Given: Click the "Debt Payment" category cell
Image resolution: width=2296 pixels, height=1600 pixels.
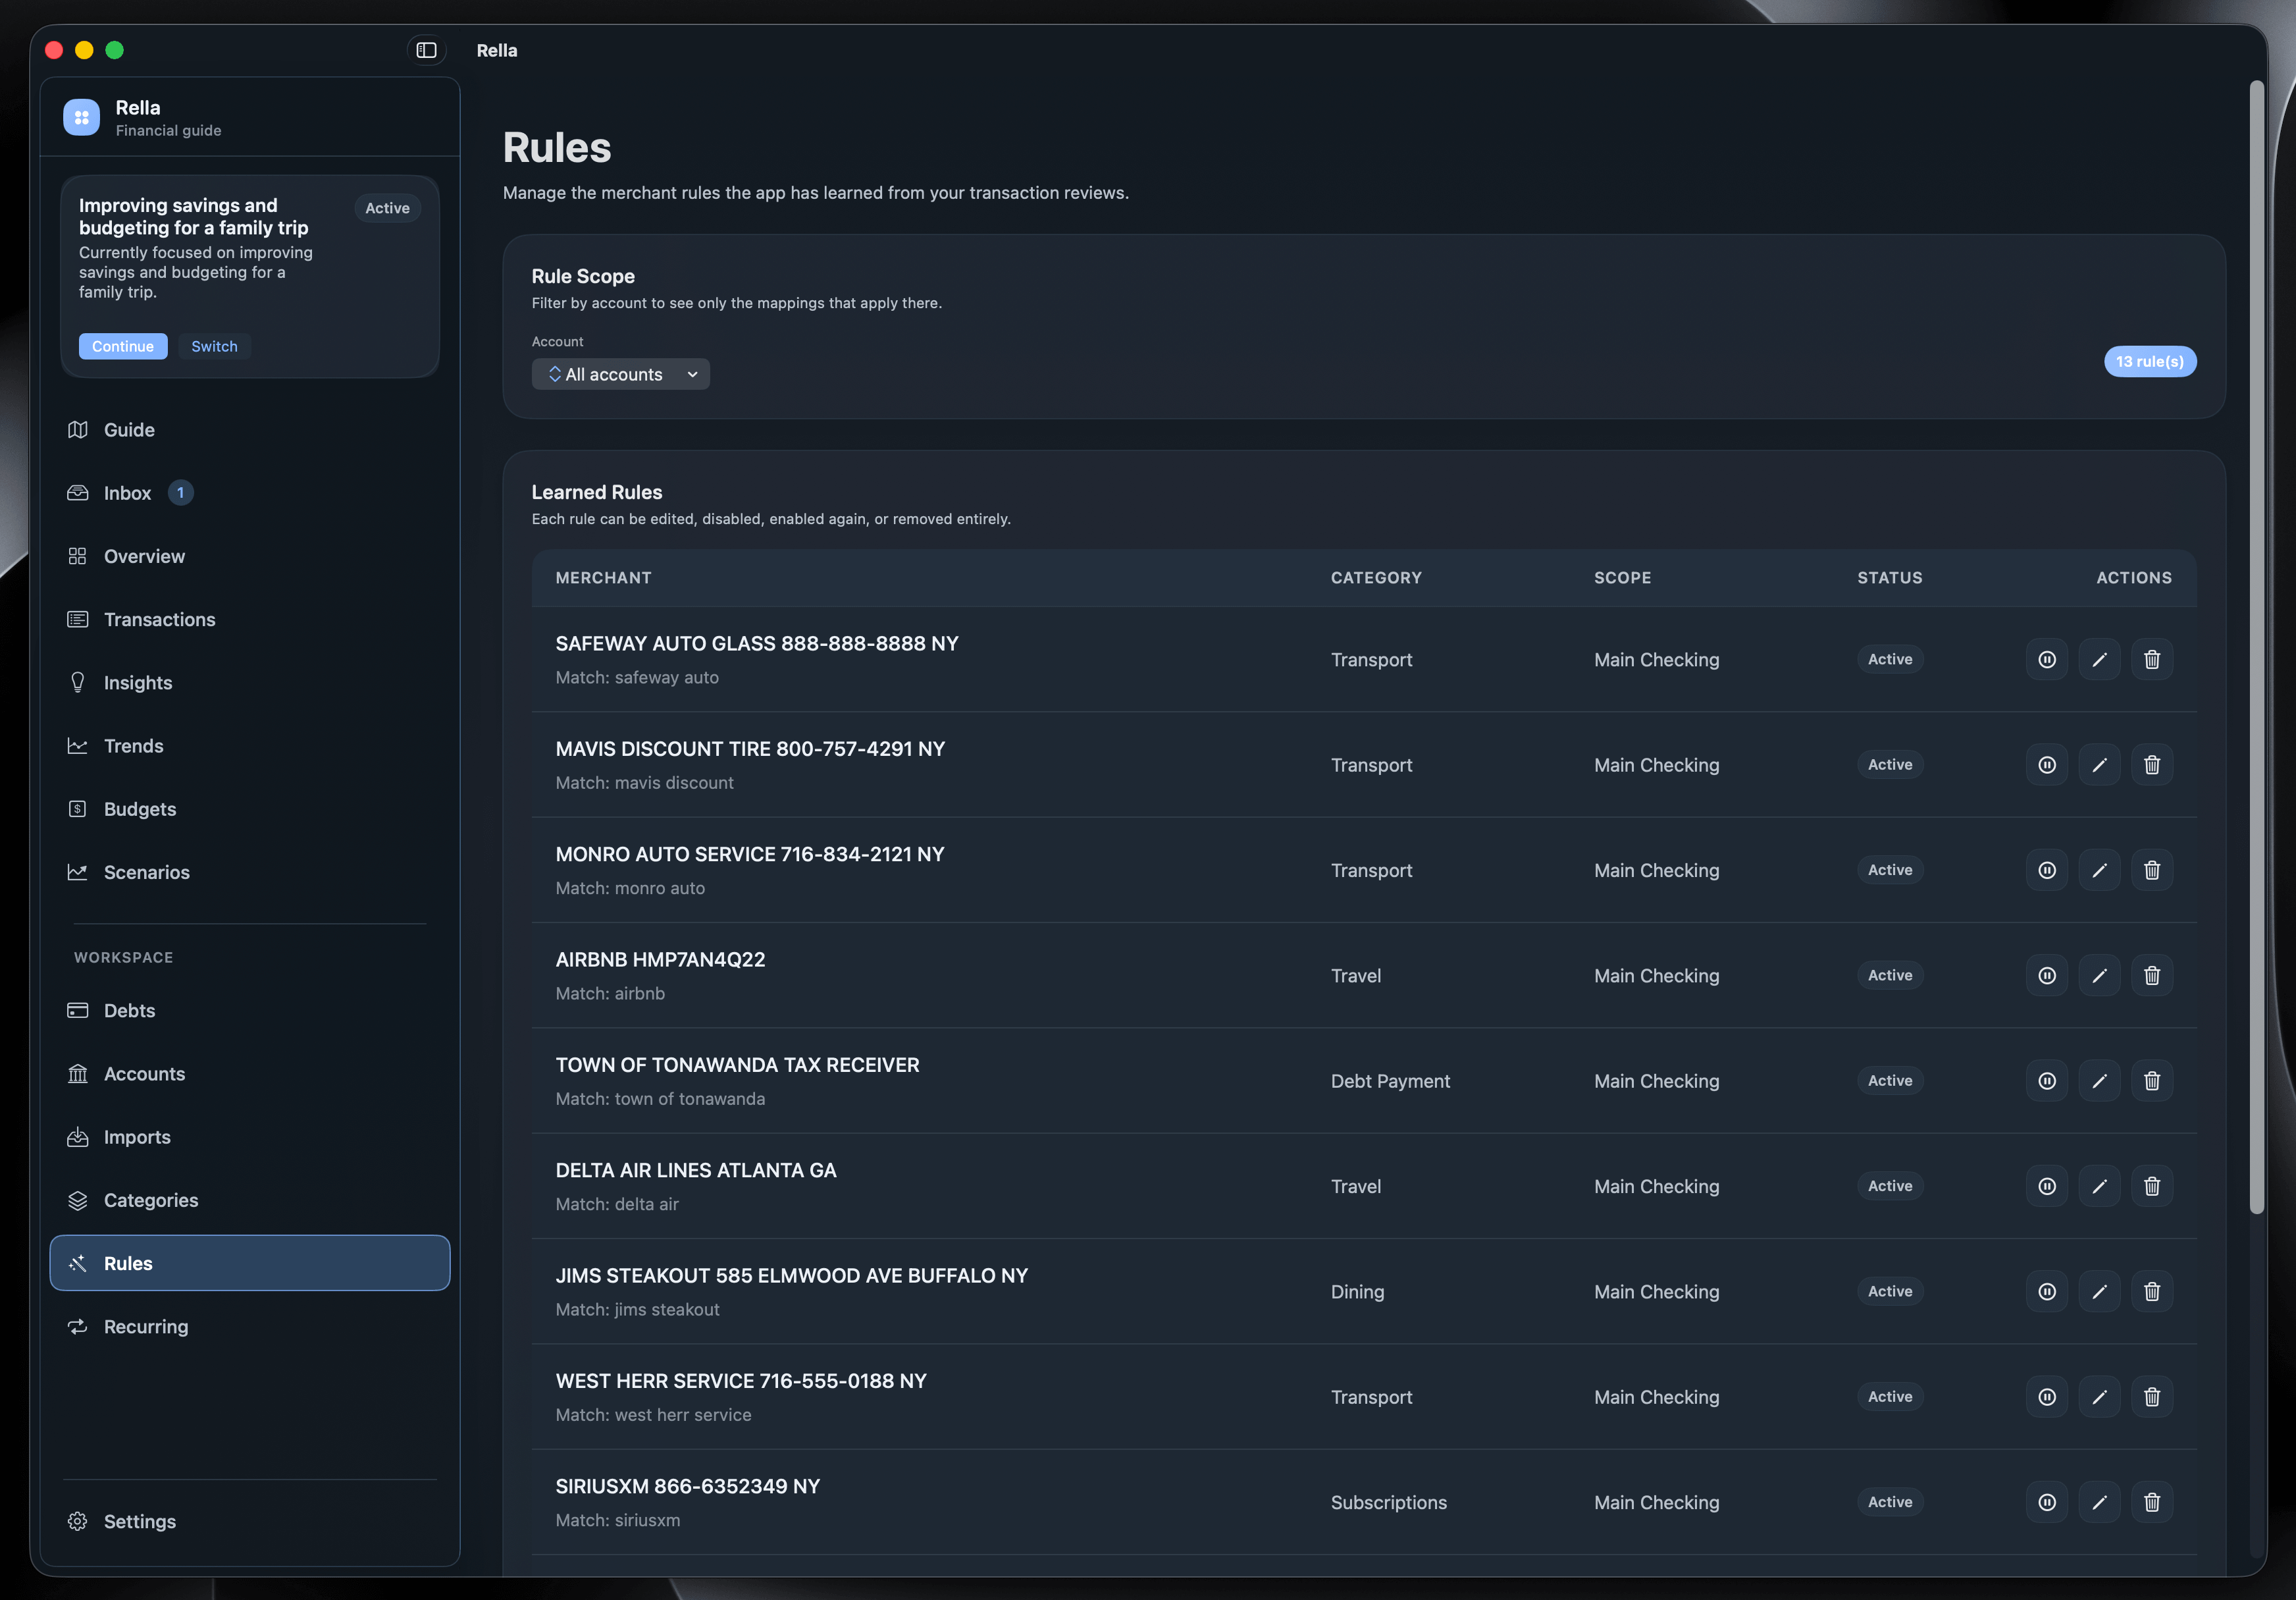Looking at the screenshot, I should click(1390, 1081).
